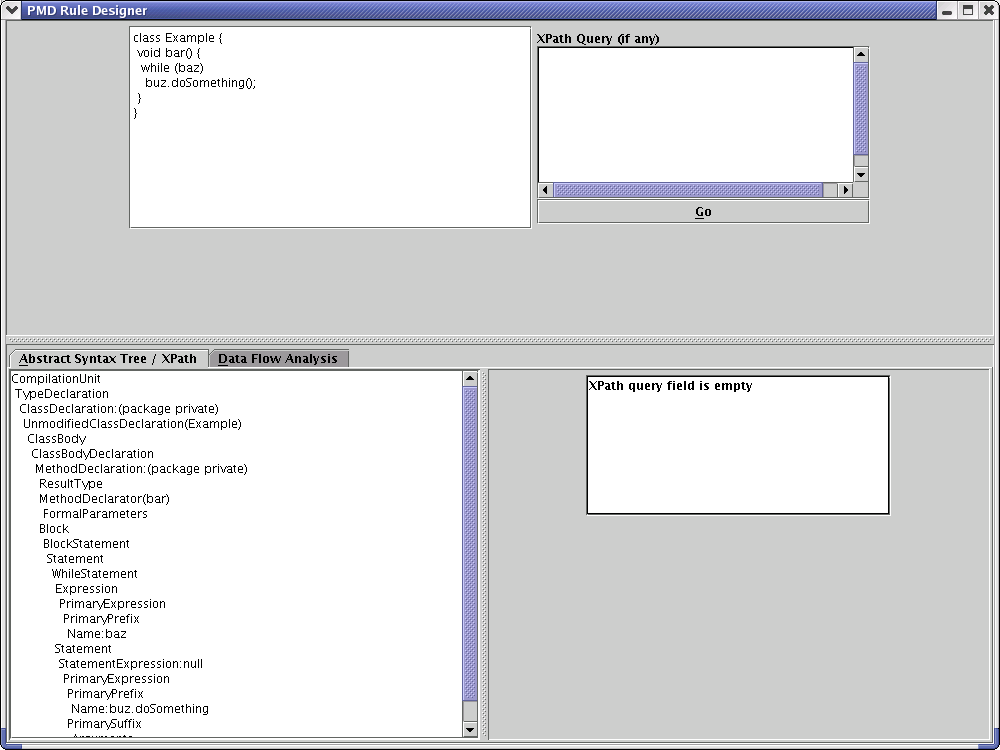Maximize the PMD Rule Designer window
Screen dimensions: 1000x750
pyautogui.click(x=967, y=10)
